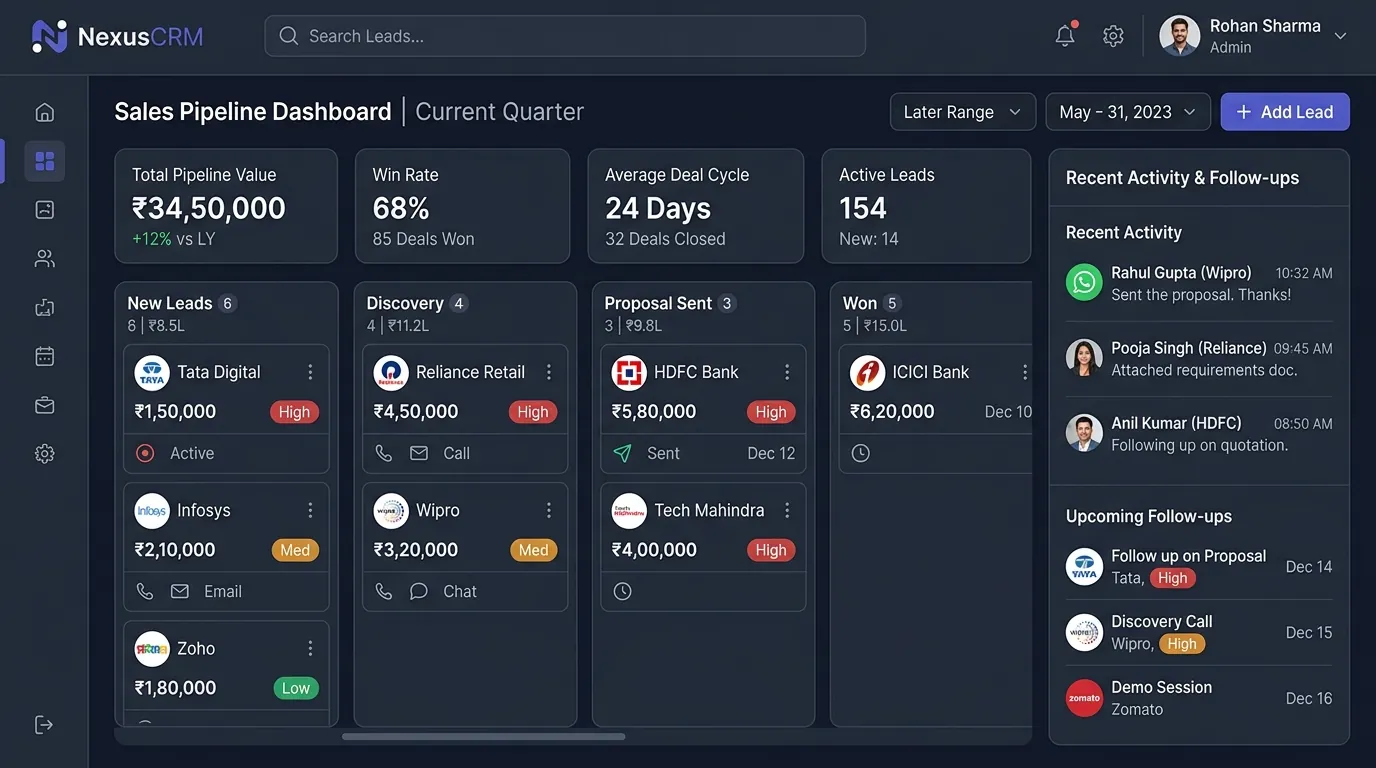Open the Active Leads 154 card
This screenshot has width=1376, height=768.
tap(926, 206)
